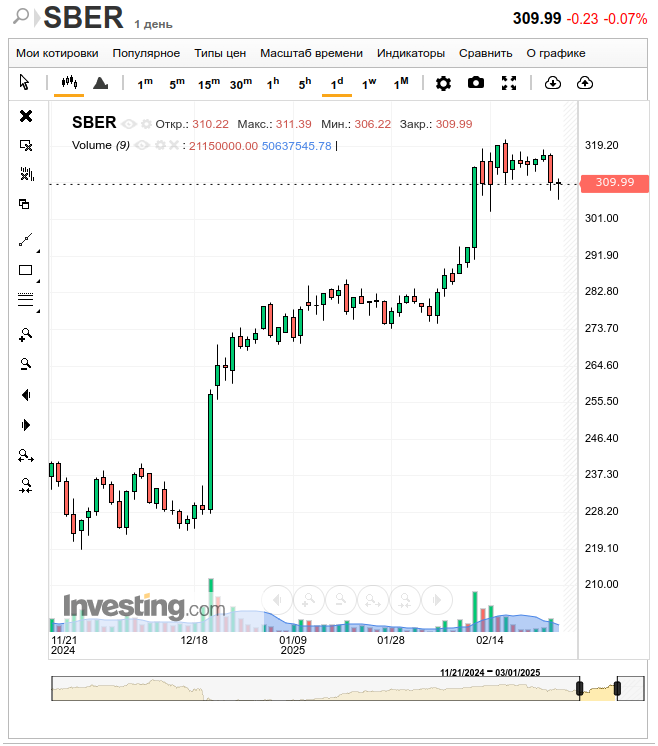The image size is (658, 746).
Task: Open the Популярное menu
Action: pos(146,53)
